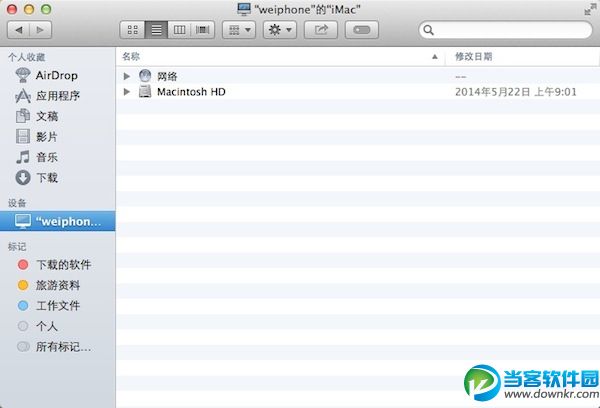Enter full screen with the corner arrows

coord(590,9)
